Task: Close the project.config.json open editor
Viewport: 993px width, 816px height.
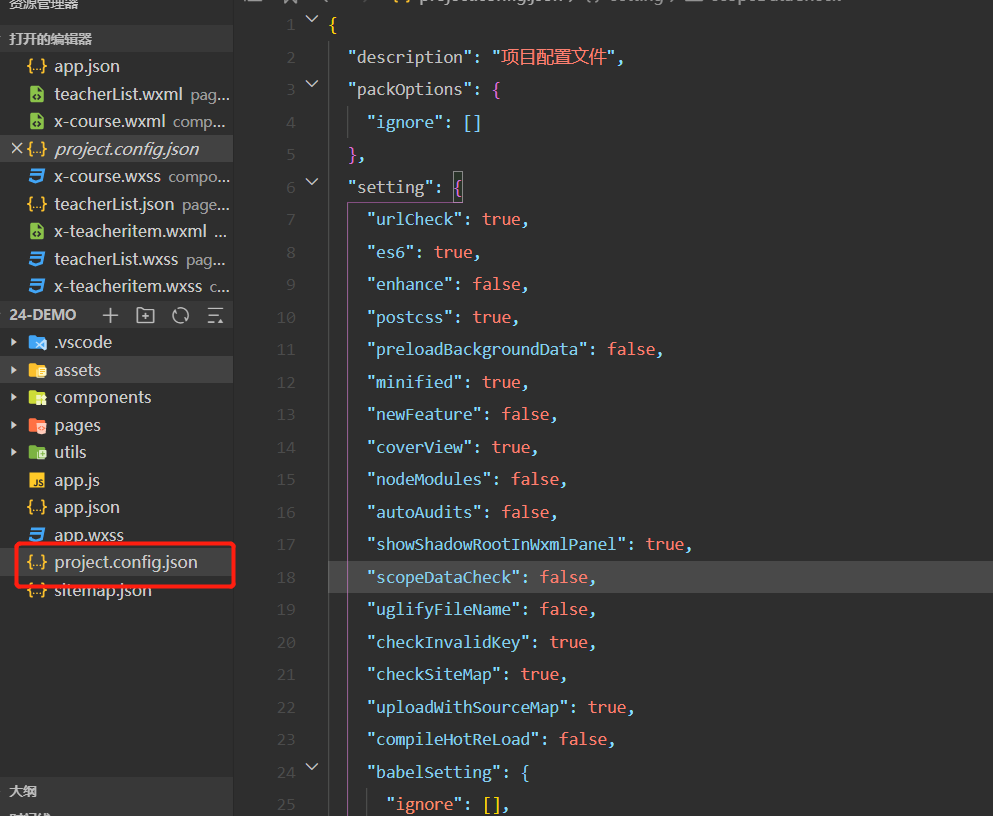Action: (17, 149)
